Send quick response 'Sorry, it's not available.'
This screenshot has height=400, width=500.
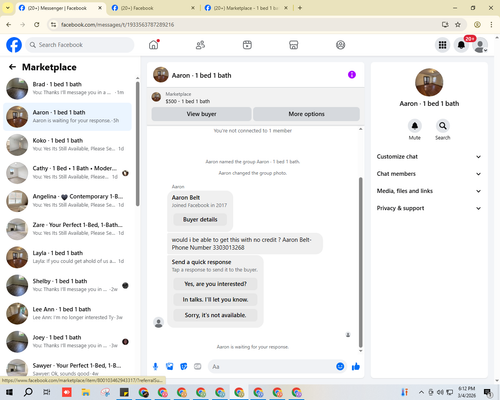point(215,315)
